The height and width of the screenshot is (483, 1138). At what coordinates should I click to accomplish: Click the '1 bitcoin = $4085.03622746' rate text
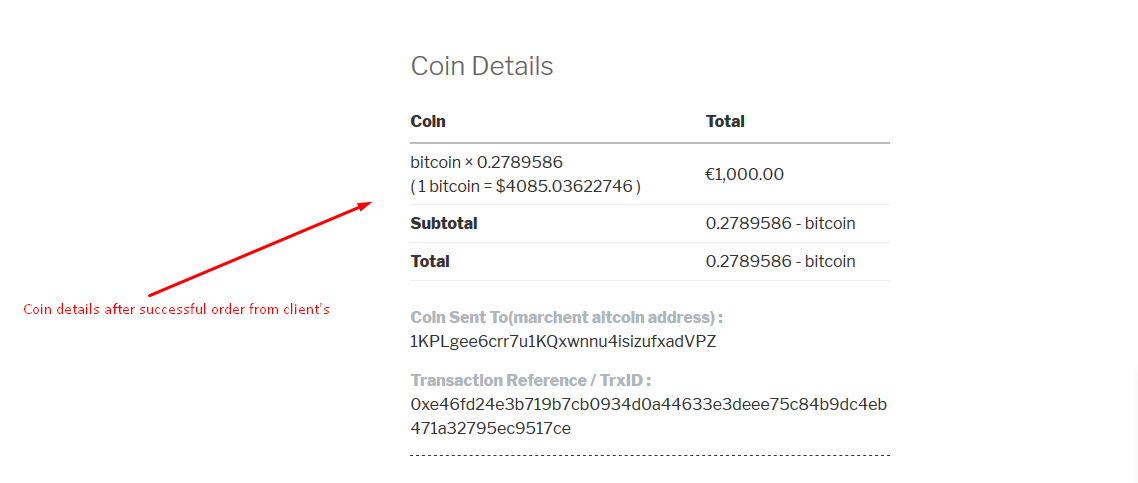(525, 186)
